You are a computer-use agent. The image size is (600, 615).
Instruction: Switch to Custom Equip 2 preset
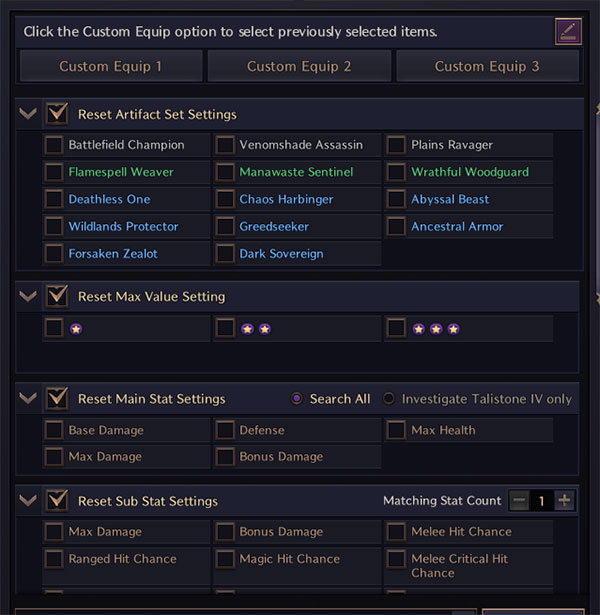point(299,67)
